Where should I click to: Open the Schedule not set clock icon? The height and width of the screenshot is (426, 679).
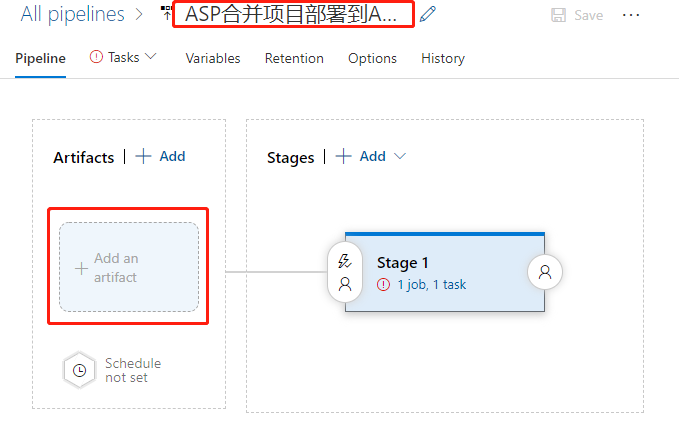pos(79,370)
